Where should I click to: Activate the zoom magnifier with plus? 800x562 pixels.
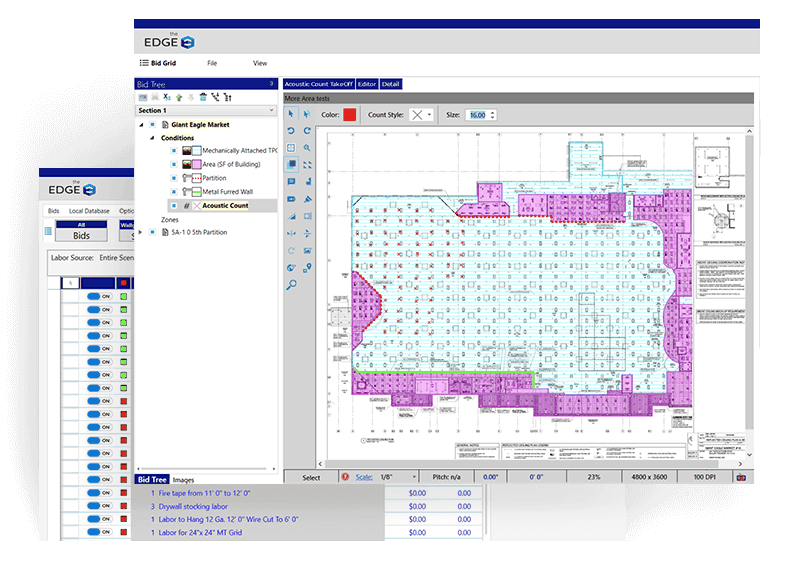click(x=307, y=148)
